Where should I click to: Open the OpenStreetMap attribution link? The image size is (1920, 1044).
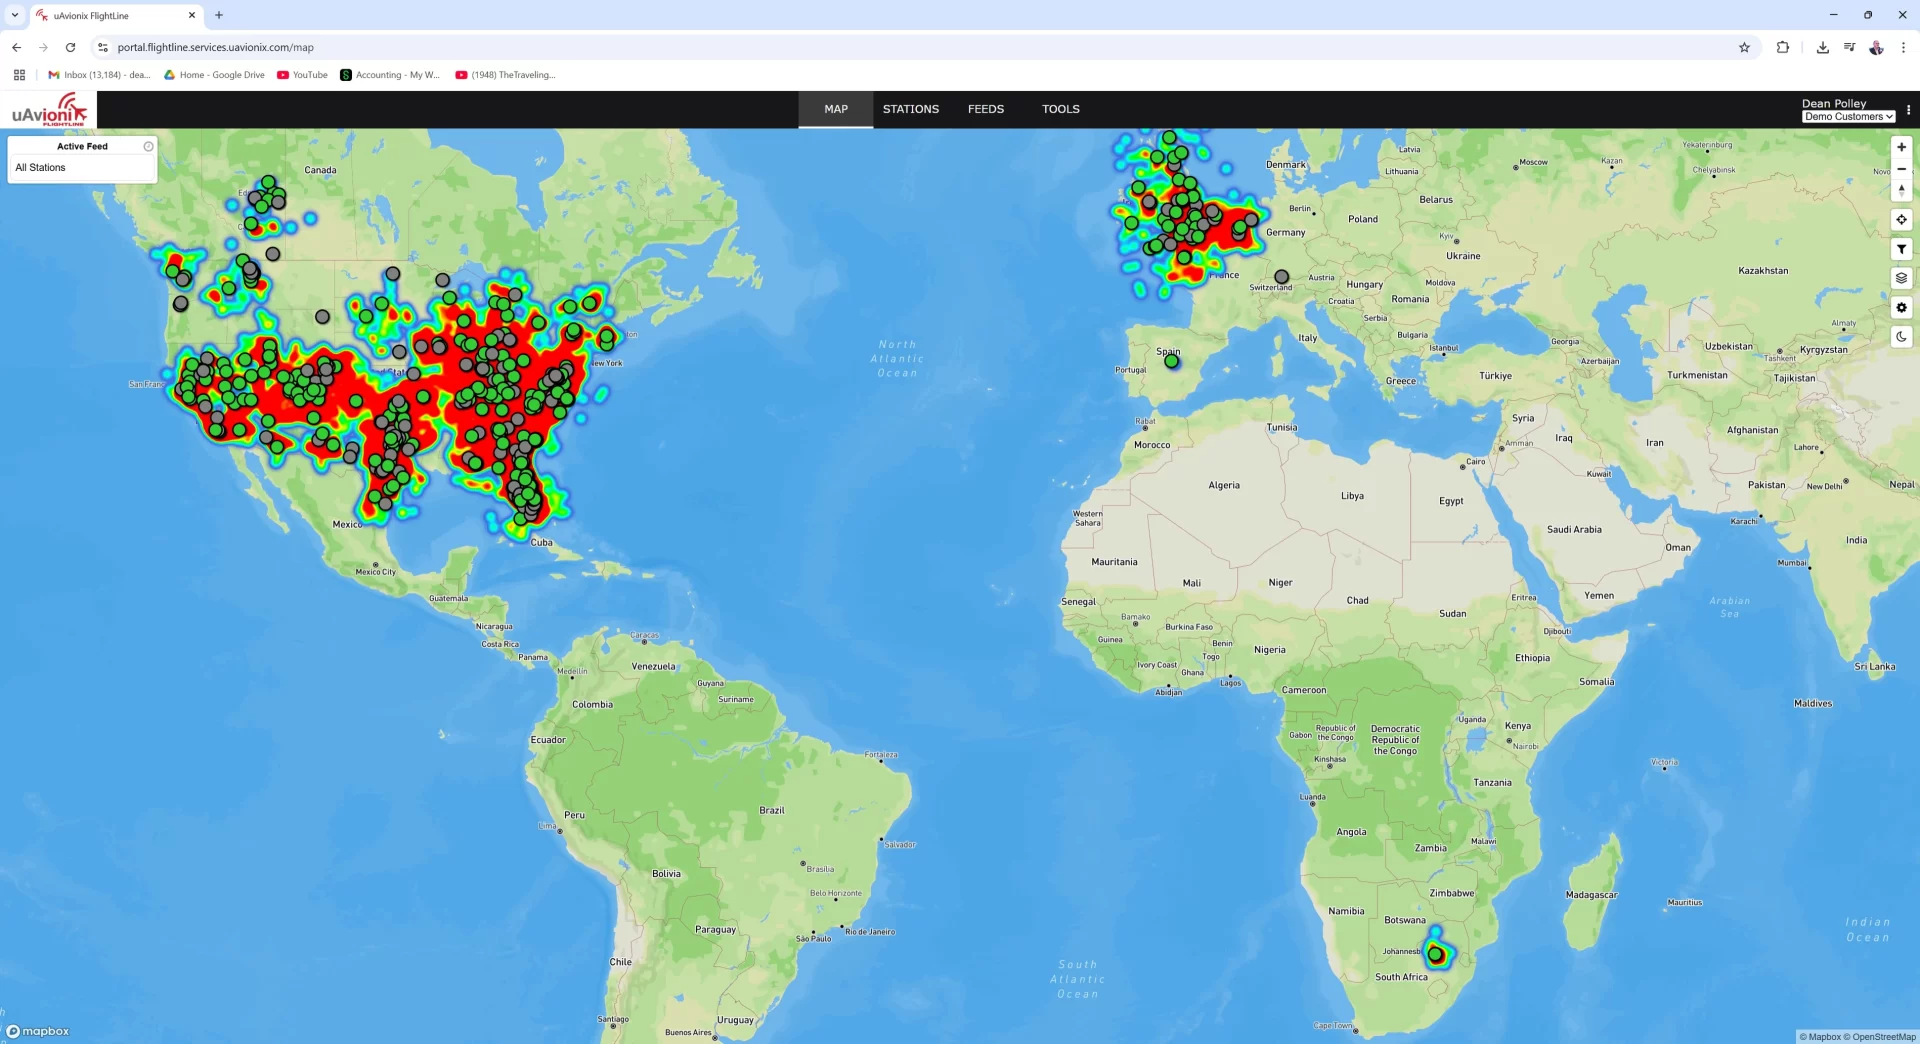point(1880,1037)
